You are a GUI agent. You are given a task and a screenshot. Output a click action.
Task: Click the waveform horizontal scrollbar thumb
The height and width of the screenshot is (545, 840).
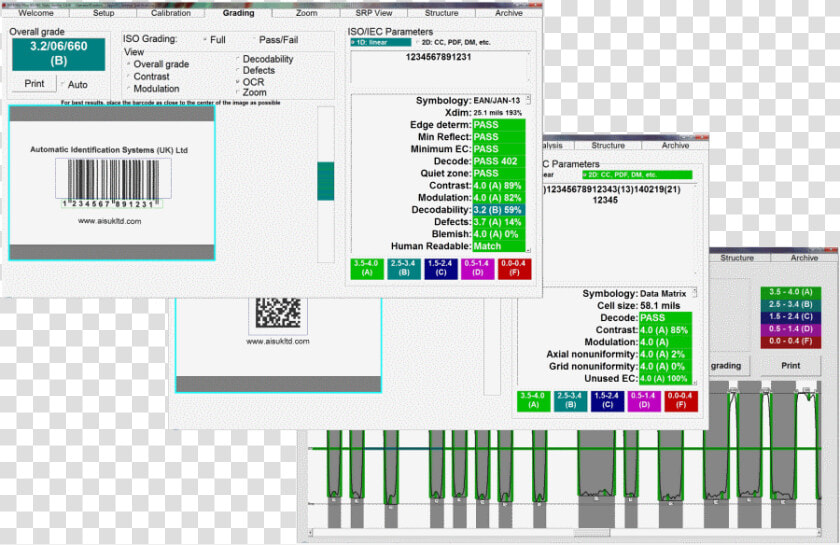click(591, 533)
